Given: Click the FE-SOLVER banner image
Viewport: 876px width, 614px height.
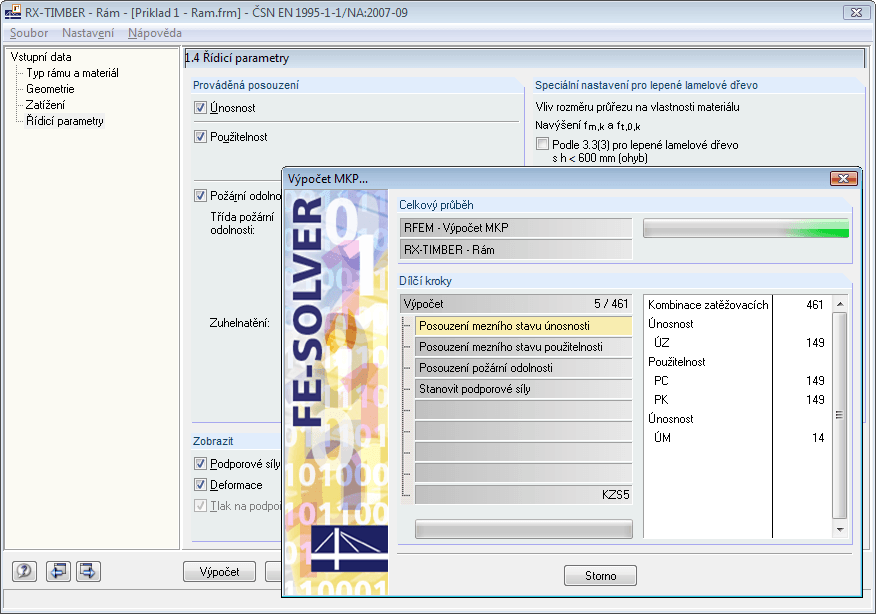Looking at the screenshot, I should click(336, 393).
